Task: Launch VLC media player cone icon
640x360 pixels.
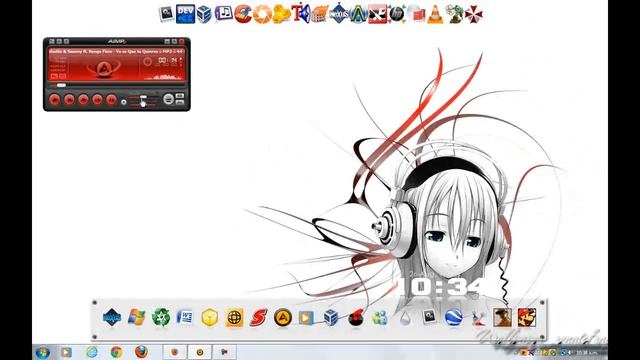Action: 435,15
